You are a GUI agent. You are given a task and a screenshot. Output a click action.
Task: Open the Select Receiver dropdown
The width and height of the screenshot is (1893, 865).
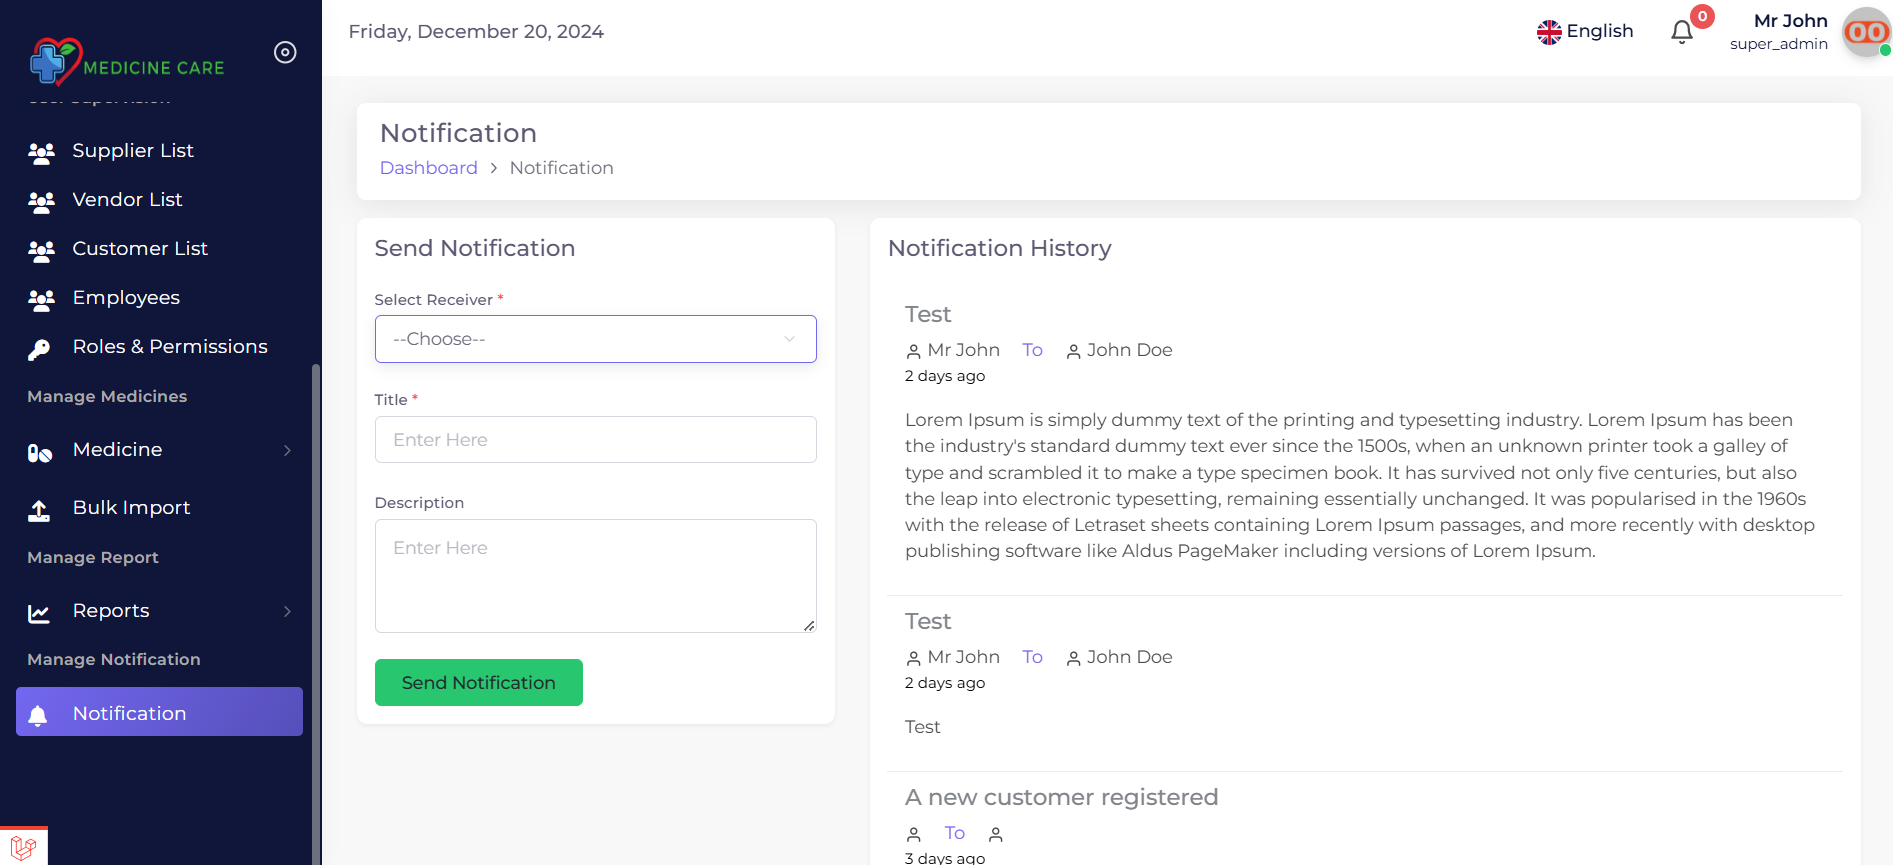pos(595,339)
